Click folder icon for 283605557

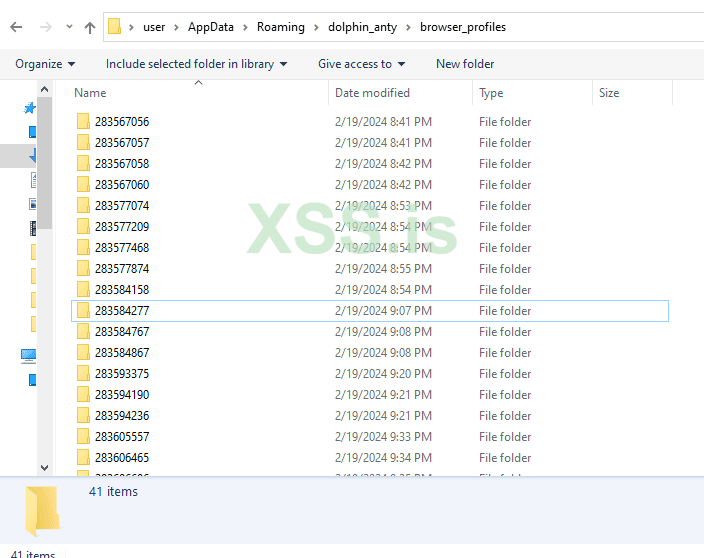(83, 436)
